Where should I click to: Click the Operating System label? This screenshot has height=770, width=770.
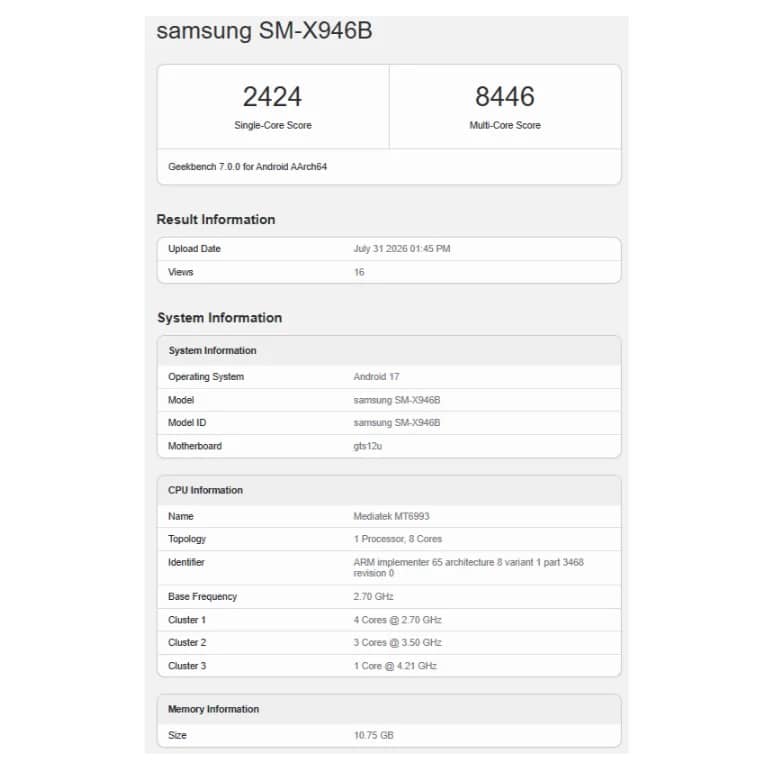point(206,377)
